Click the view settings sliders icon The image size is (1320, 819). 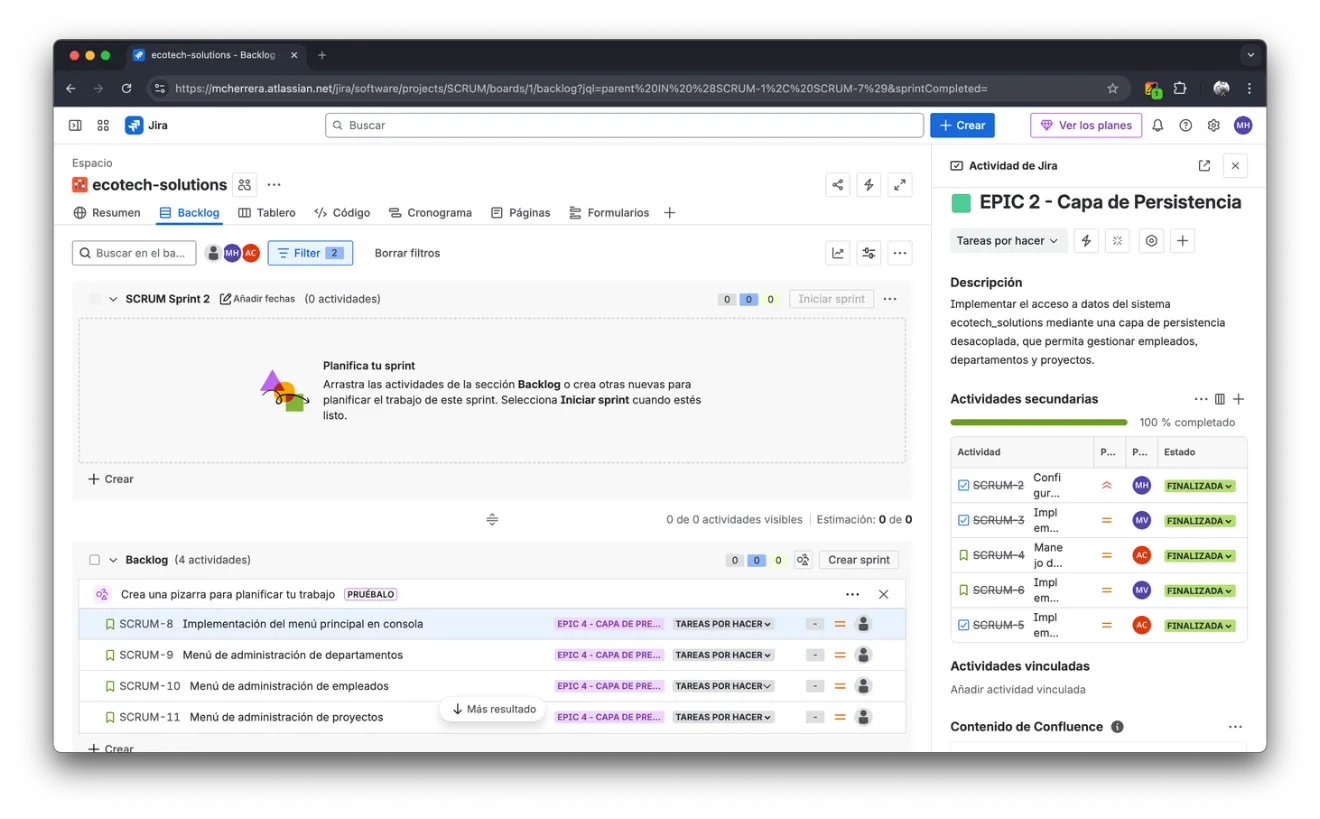point(869,253)
